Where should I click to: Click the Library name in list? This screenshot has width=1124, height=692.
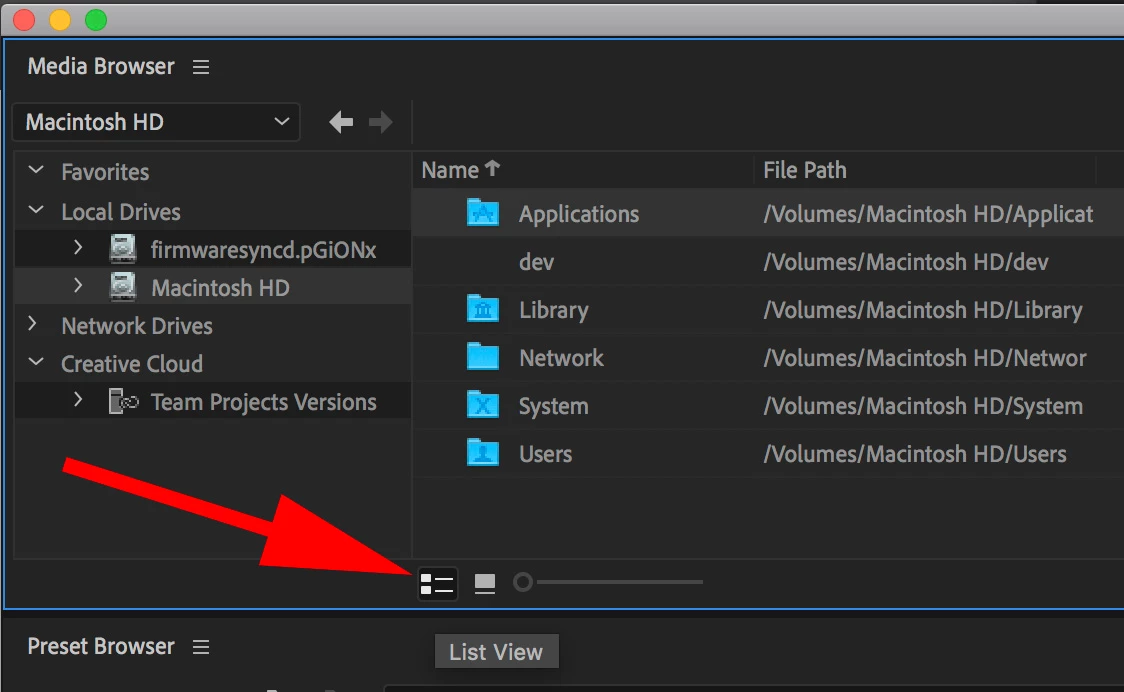click(x=553, y=311)
